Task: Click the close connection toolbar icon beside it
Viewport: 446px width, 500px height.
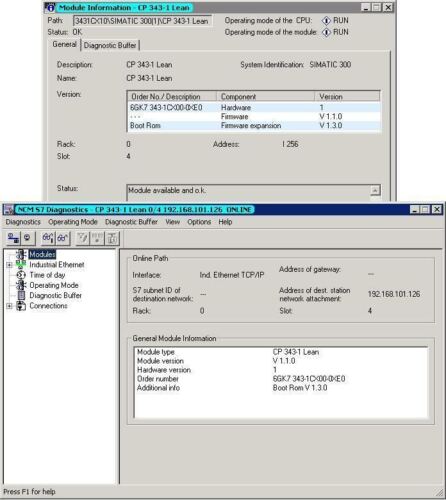Action: click(x=27, y=238)
